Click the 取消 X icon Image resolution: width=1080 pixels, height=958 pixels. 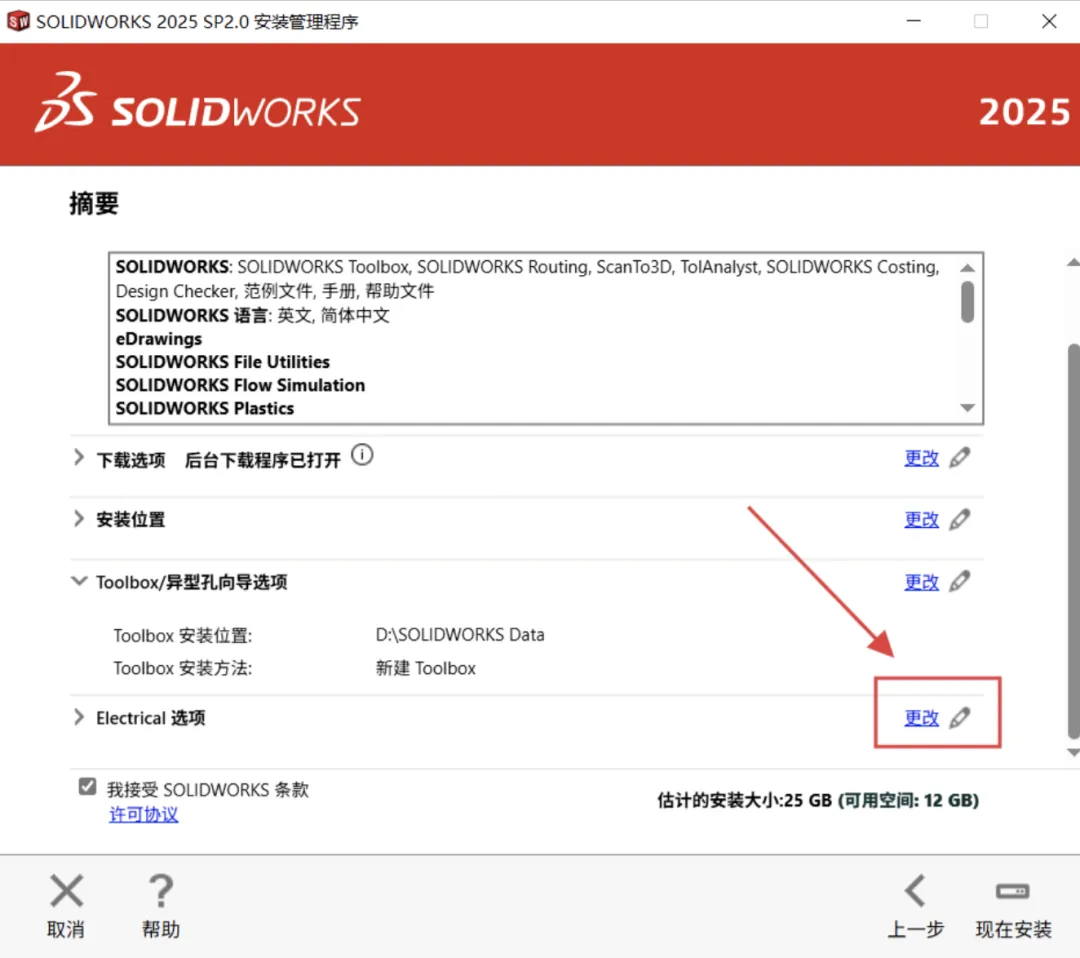(67, 891)
